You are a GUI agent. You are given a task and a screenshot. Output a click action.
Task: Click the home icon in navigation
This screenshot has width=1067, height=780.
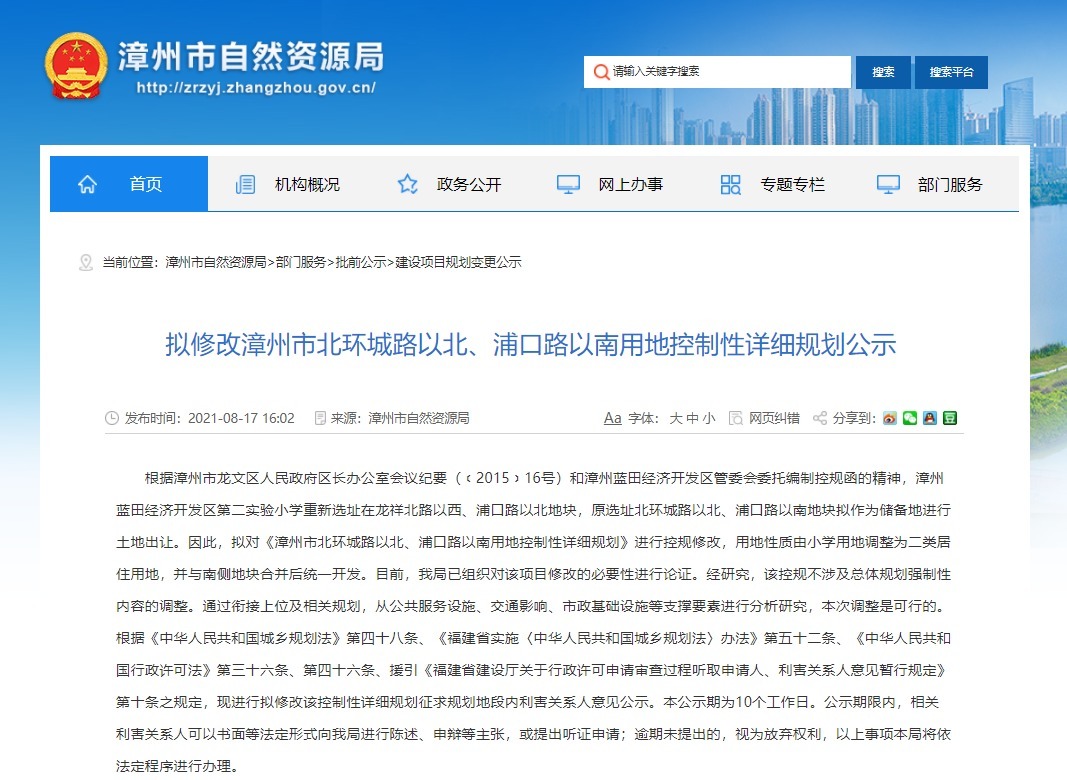coord(87,184)
